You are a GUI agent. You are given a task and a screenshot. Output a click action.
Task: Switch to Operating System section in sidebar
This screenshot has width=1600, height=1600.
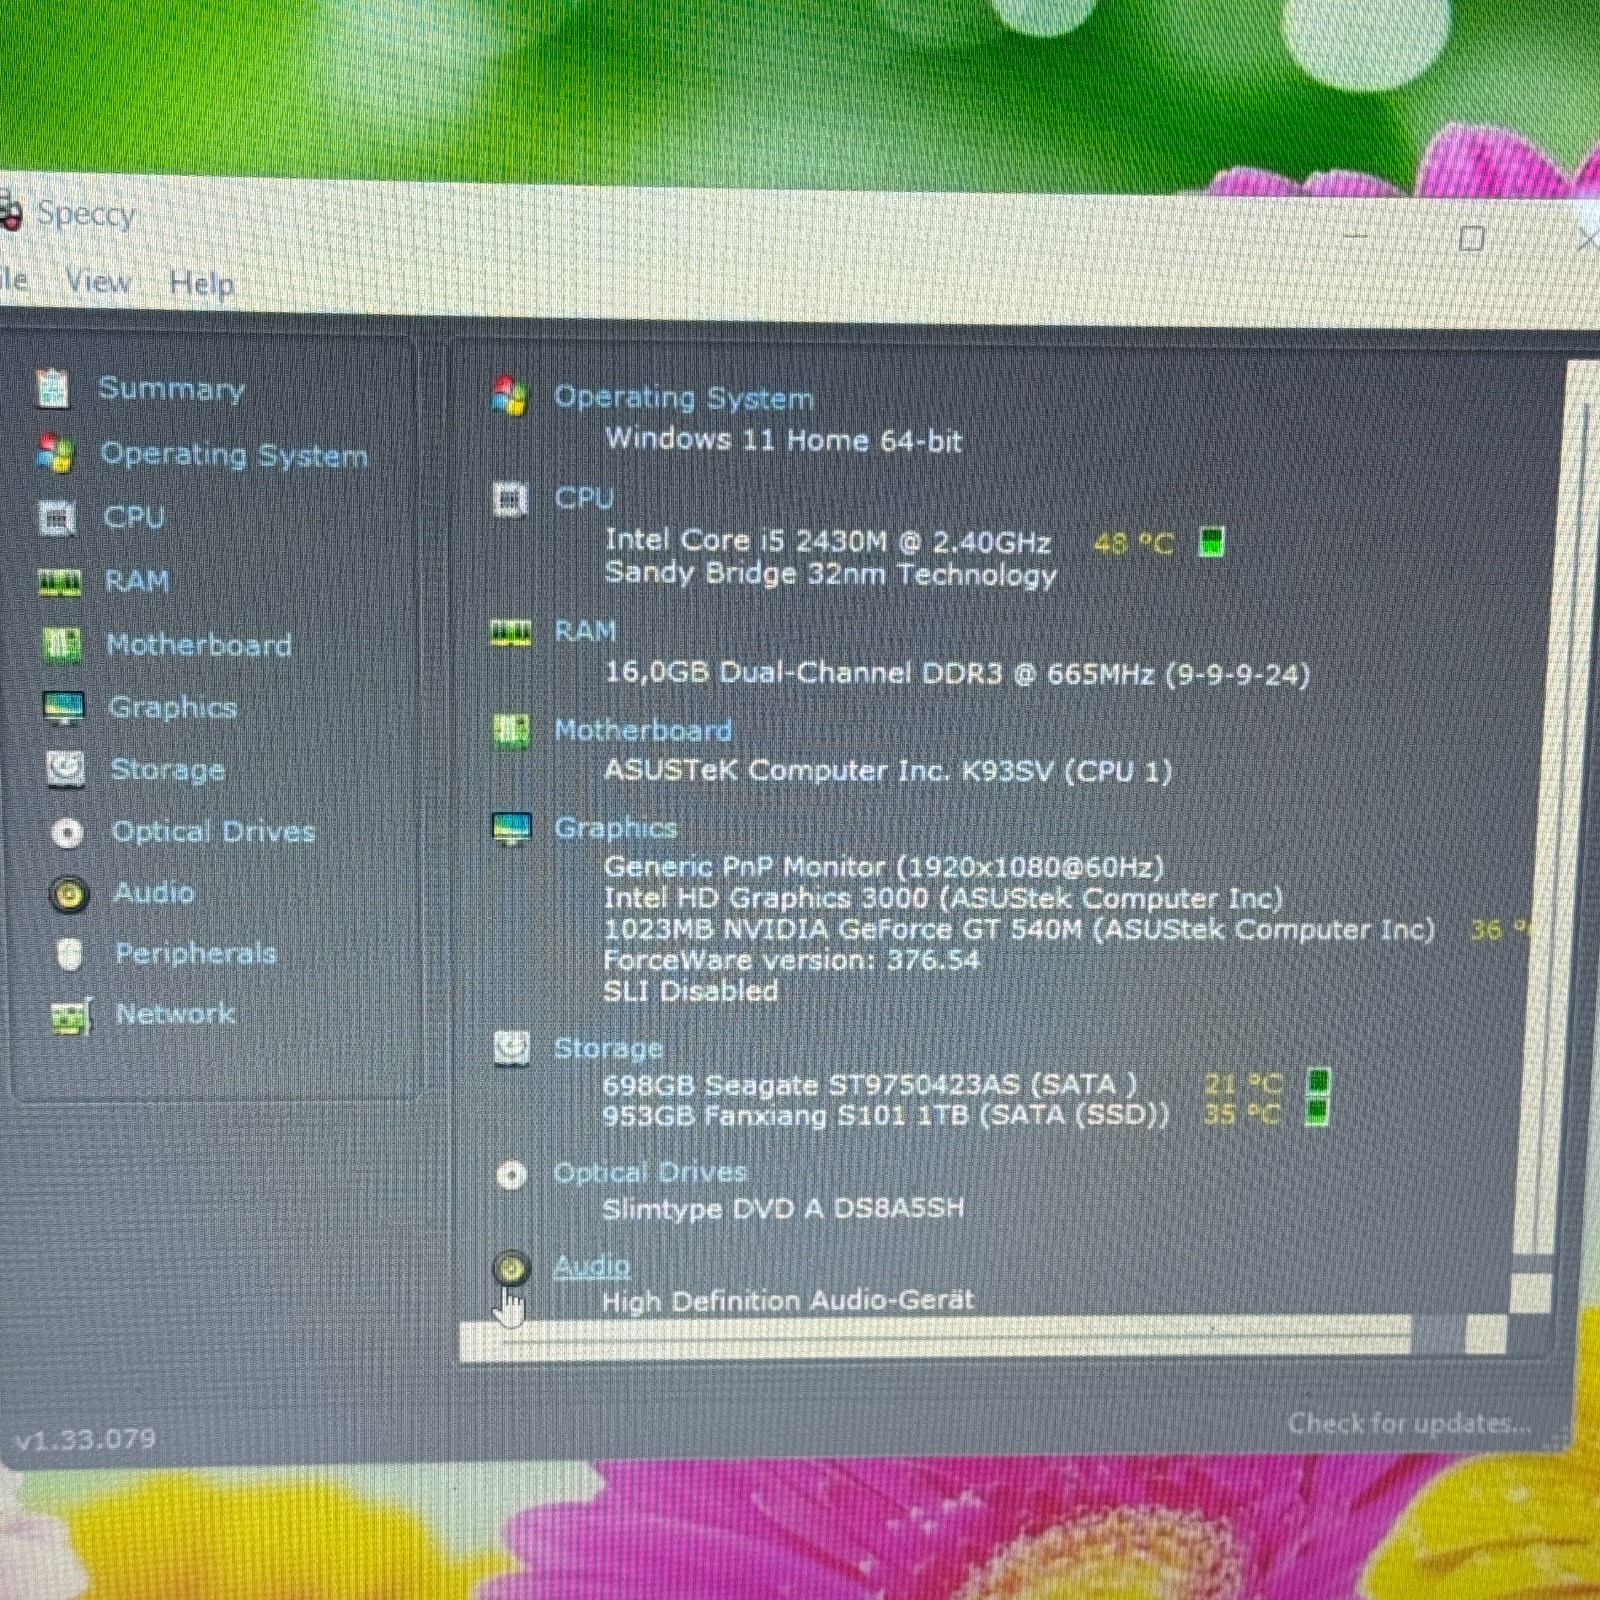pyautogui.click(x=234, y=455)
